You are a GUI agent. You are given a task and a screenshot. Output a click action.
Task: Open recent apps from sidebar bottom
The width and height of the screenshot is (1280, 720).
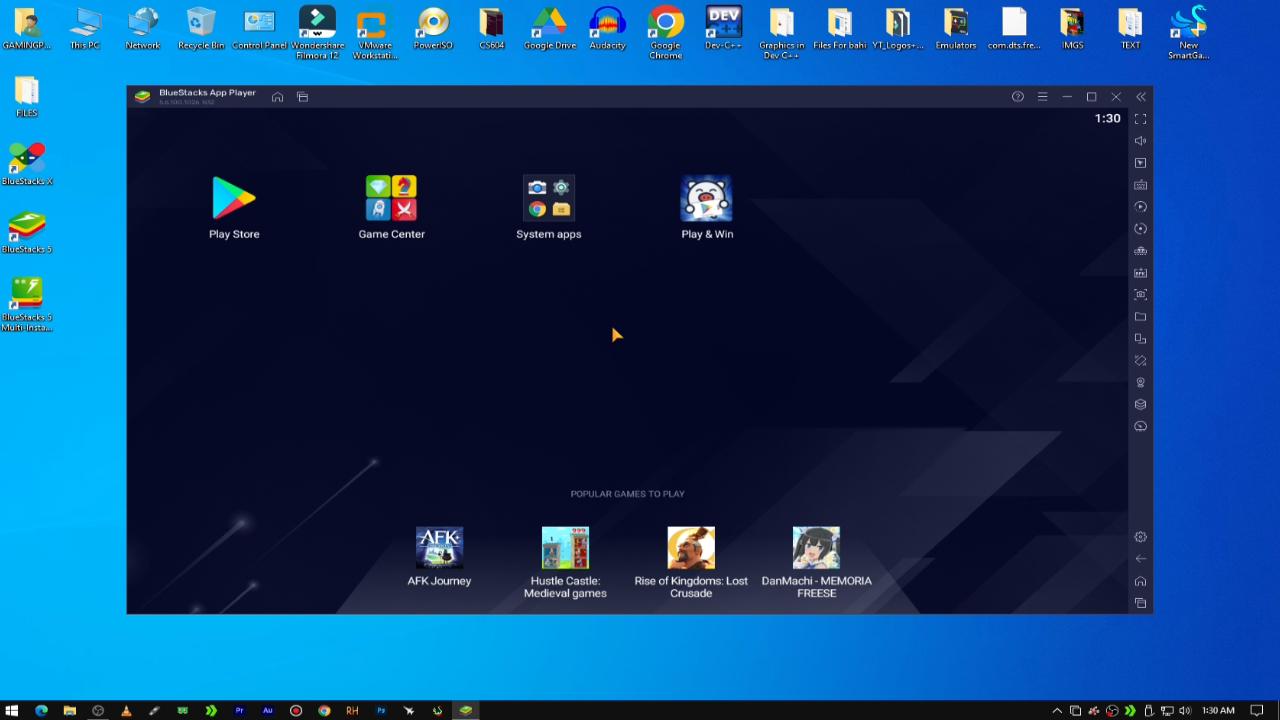click(x=1140, y=603)
